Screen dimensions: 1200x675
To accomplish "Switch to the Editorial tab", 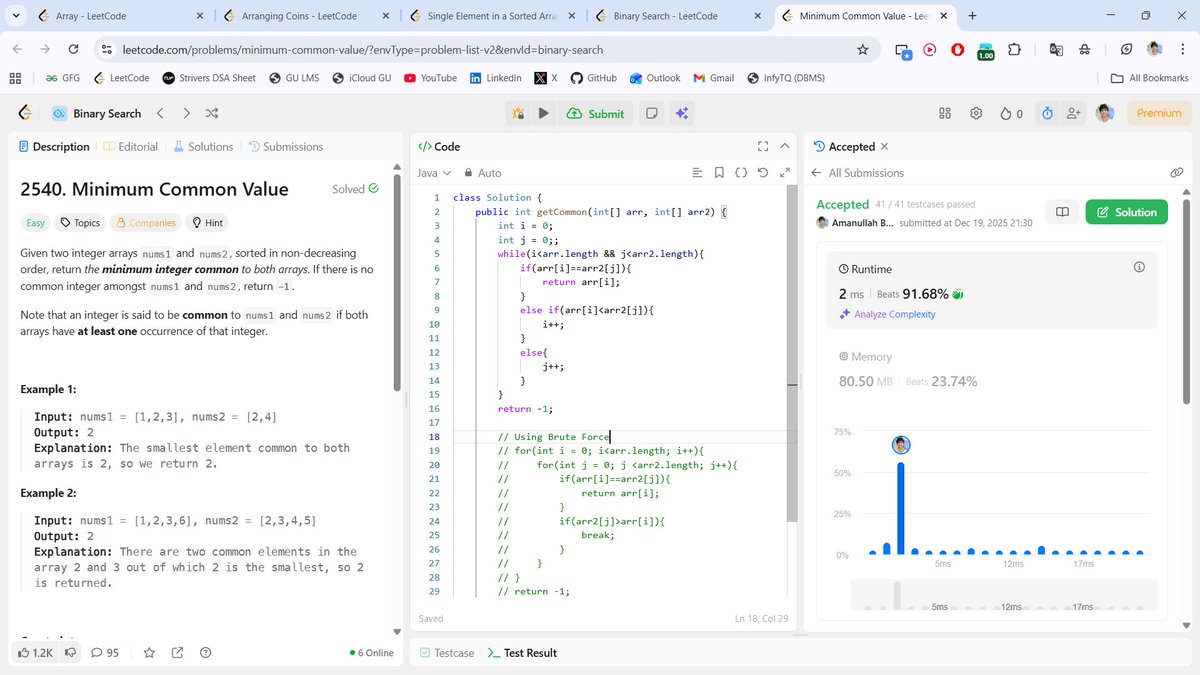I will 138,146.
